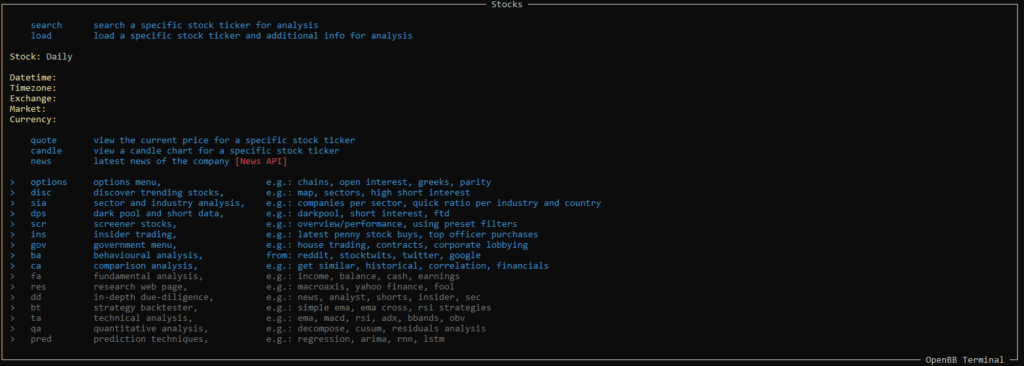Open the 'gov' government menu
The image size is (1024, 366).
[39, 245]
